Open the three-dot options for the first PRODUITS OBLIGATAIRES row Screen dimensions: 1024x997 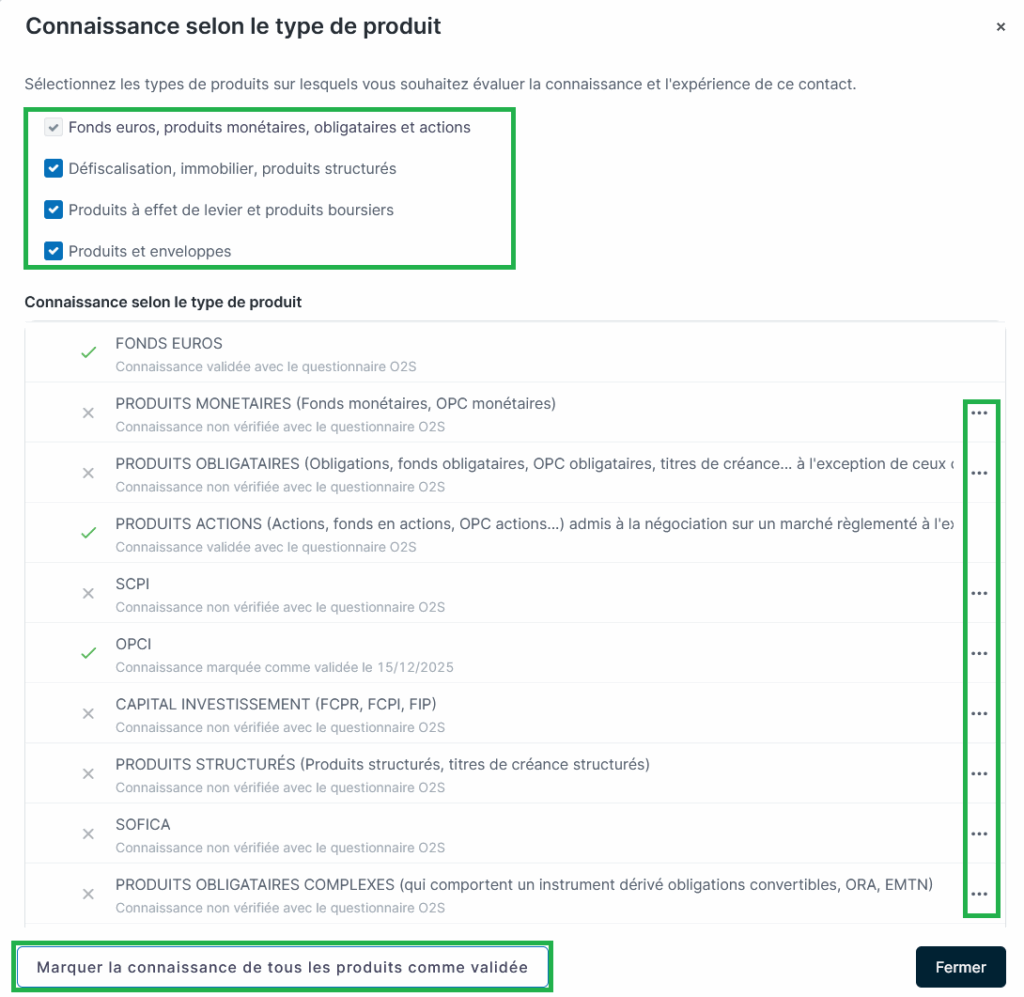coord(979,473)
